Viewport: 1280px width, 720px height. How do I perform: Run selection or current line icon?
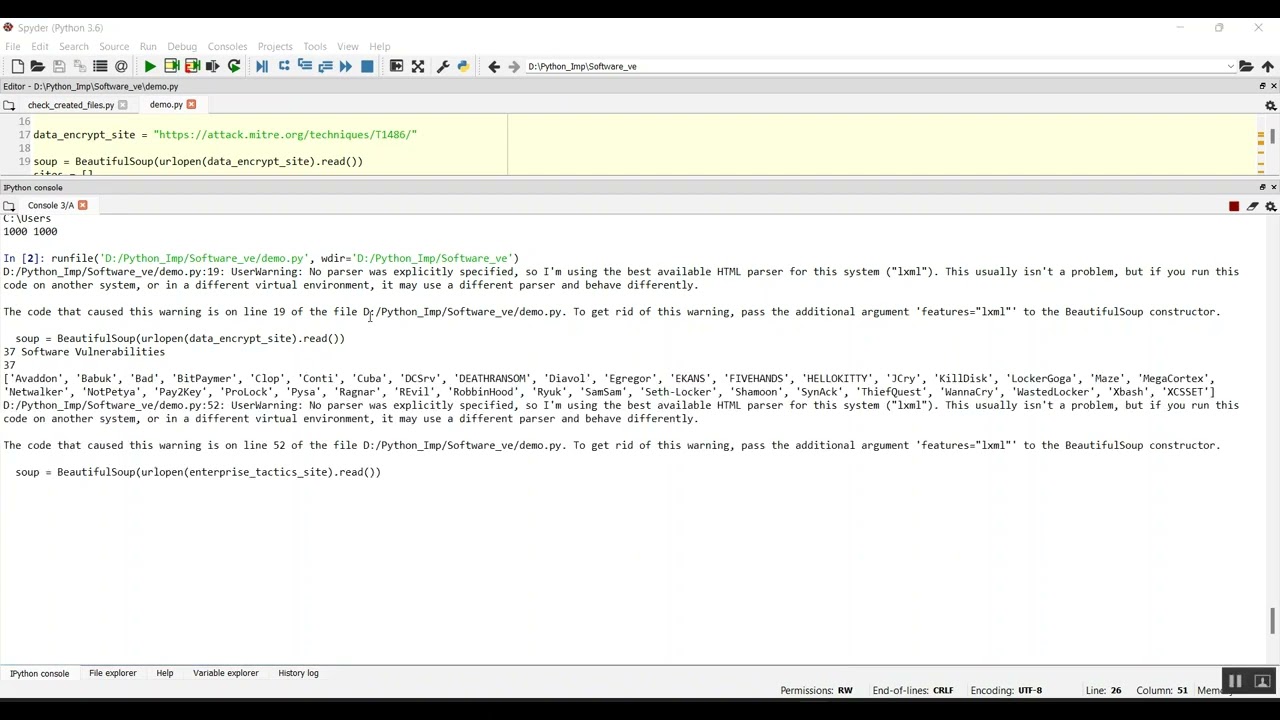pyautogui.click(x=212, y=66)
